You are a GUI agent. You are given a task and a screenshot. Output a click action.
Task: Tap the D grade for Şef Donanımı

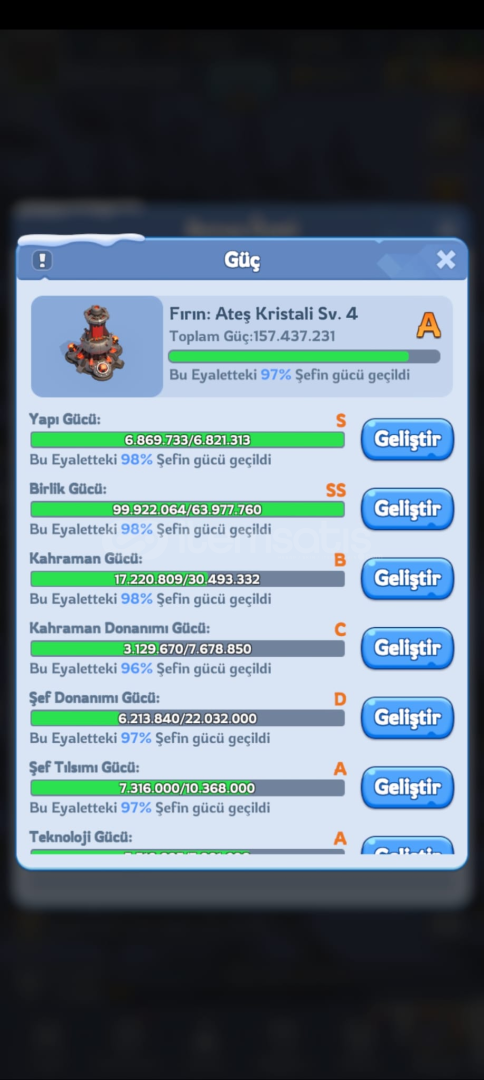pyautogui.click(x=340, y=699)
